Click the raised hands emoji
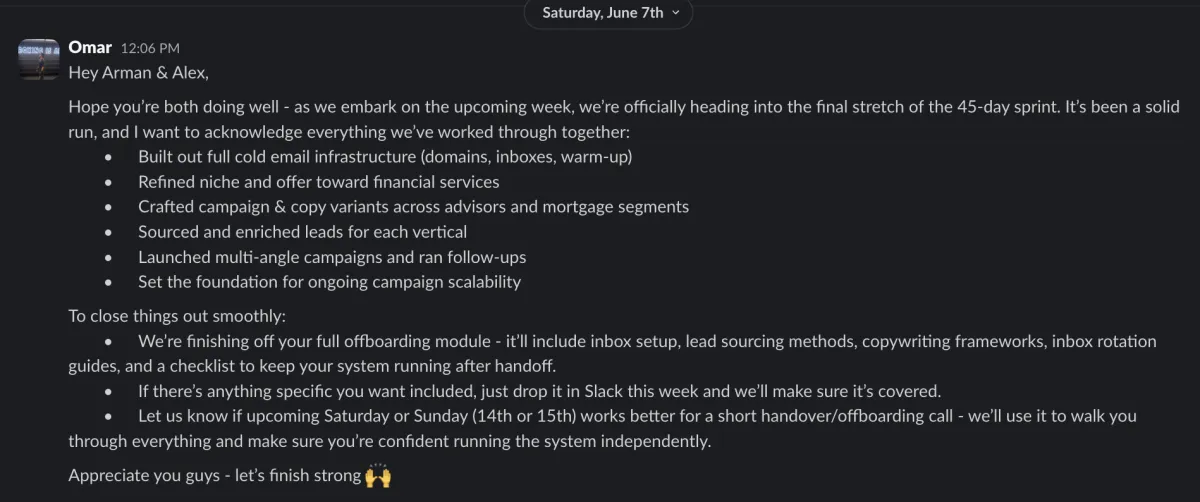Viewport: 1200px width, 502px height. (x=378, y=476)
